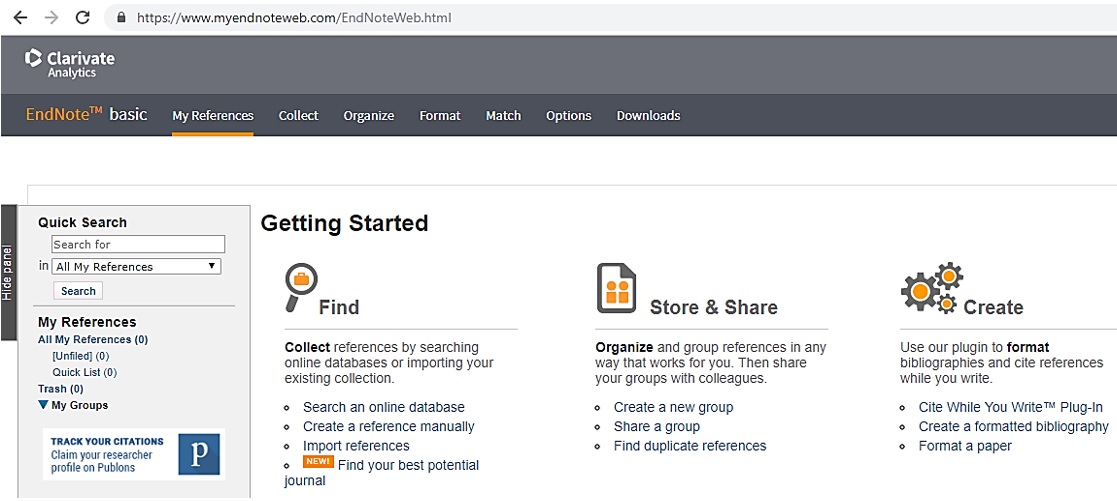Switch to the Organize tab

(368, 115)
